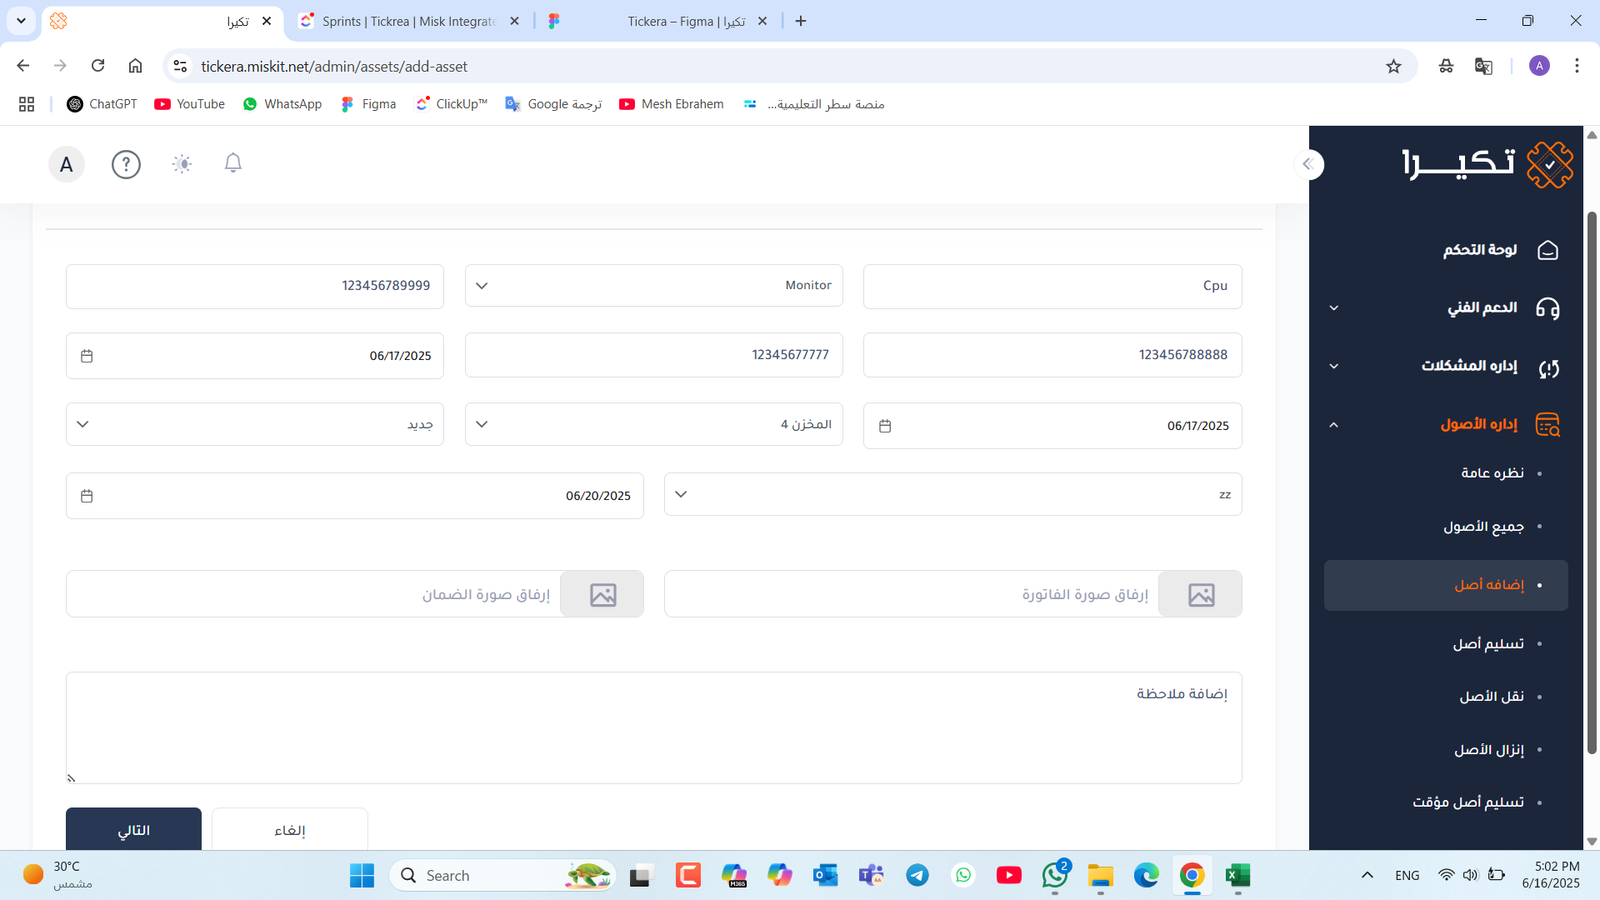Click the إضافة ملاحظة notes text area
1600x900 pixels.
(653, 728)
